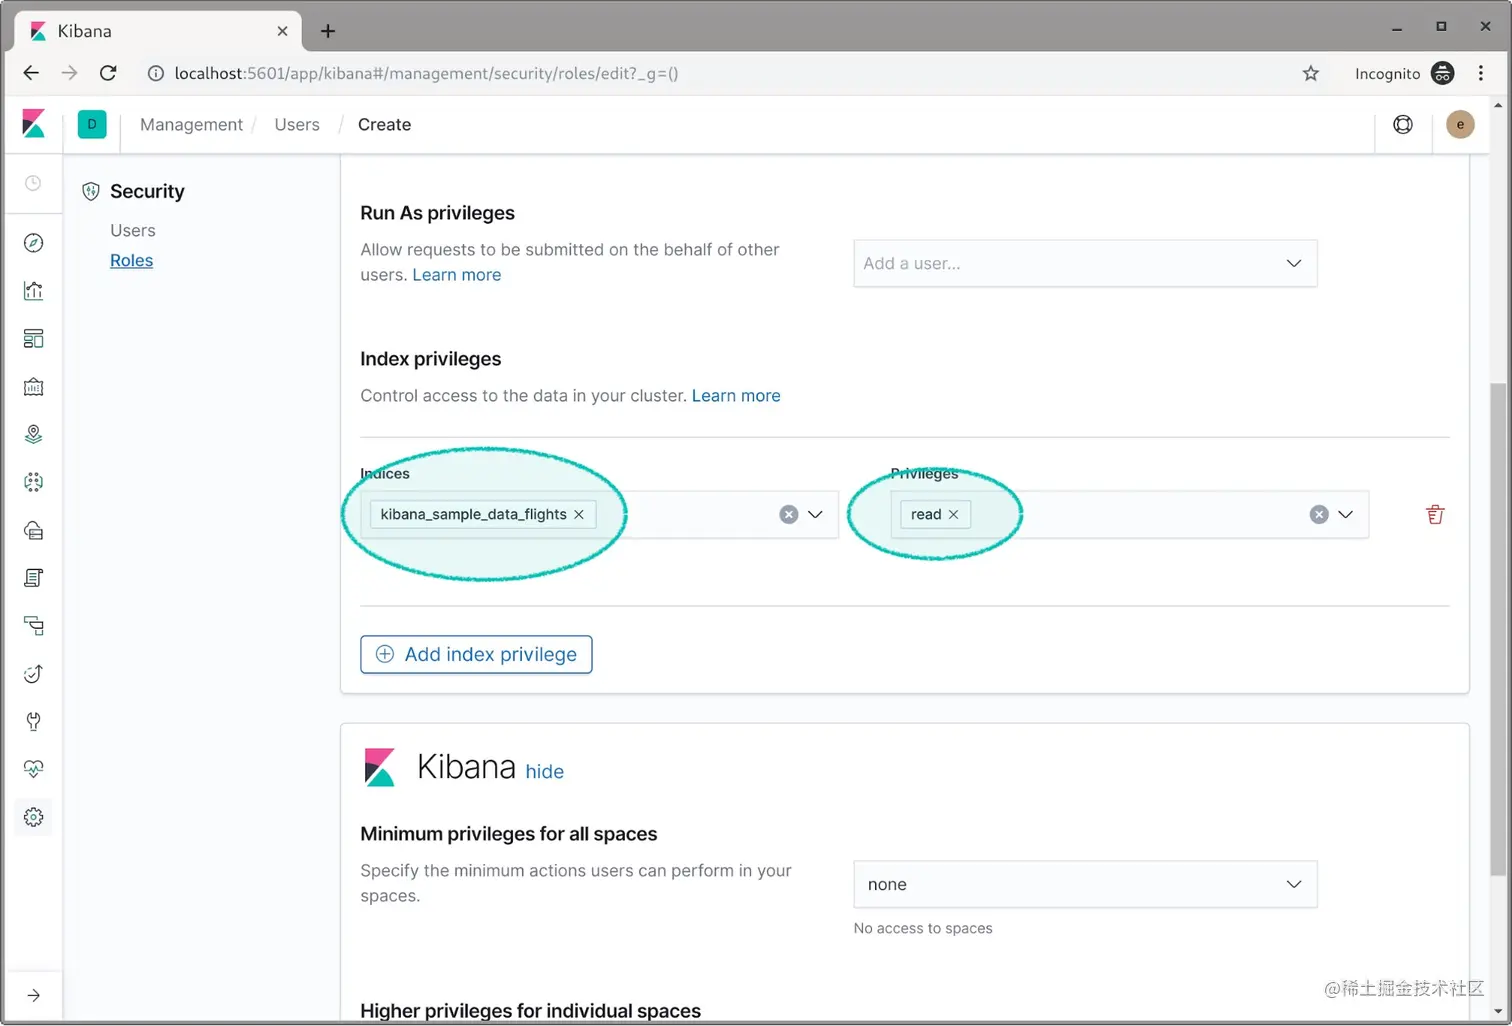The height and width of the screenshot is (1026, 1512).
Task: Open the Kibana home logo
Action: [33, 124]
